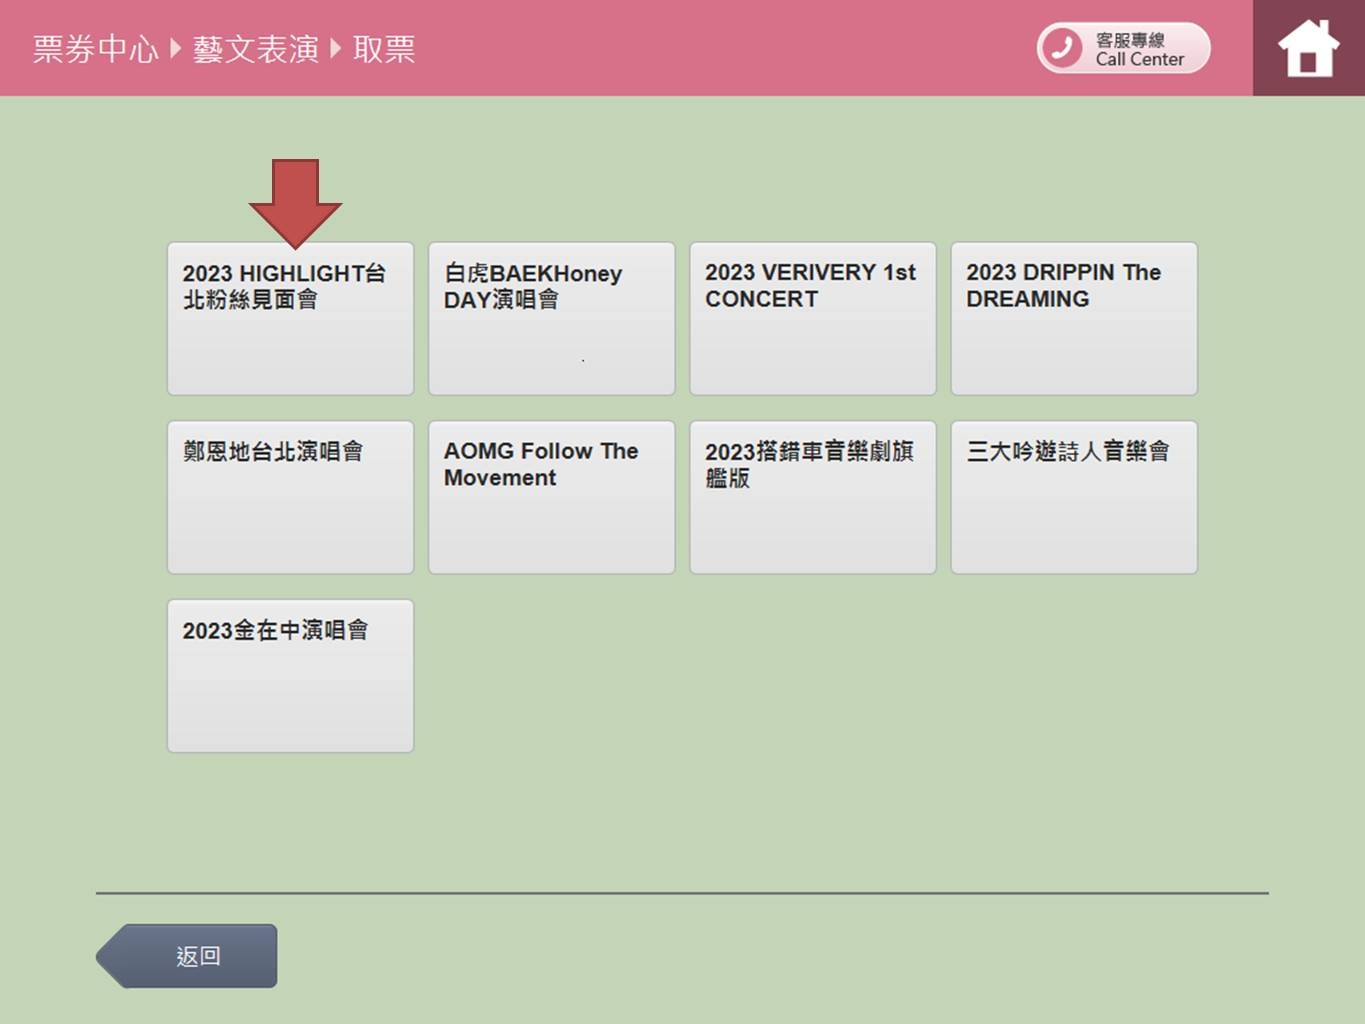Go to the home screen via house icon

(1308, 48)
